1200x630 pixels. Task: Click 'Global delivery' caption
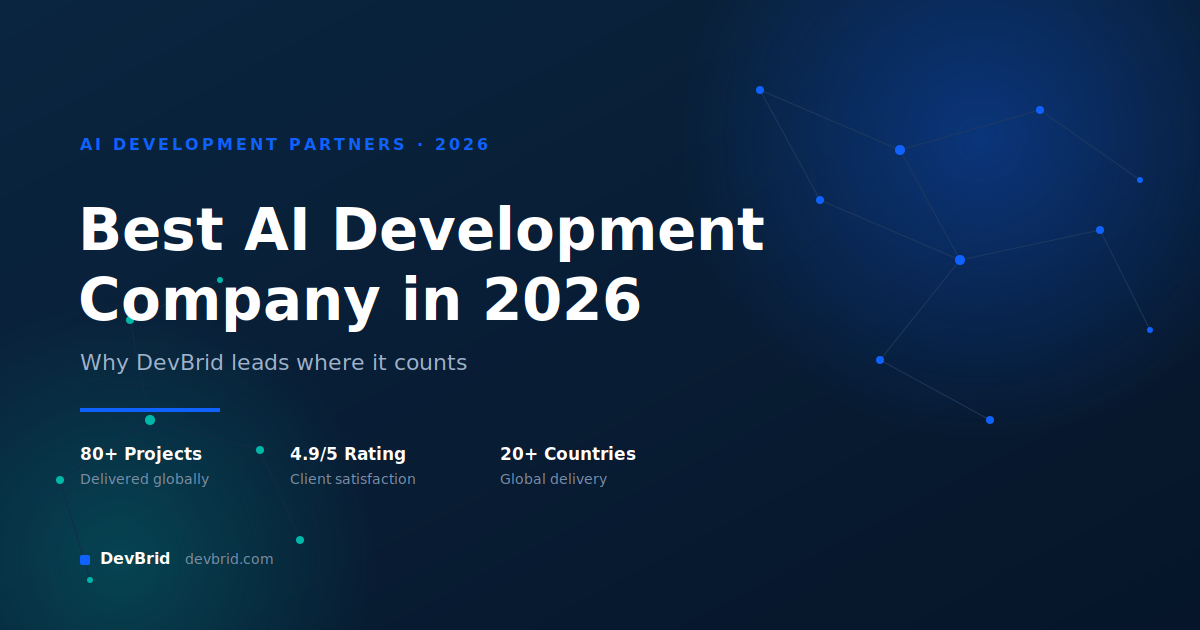click(553, 479)
